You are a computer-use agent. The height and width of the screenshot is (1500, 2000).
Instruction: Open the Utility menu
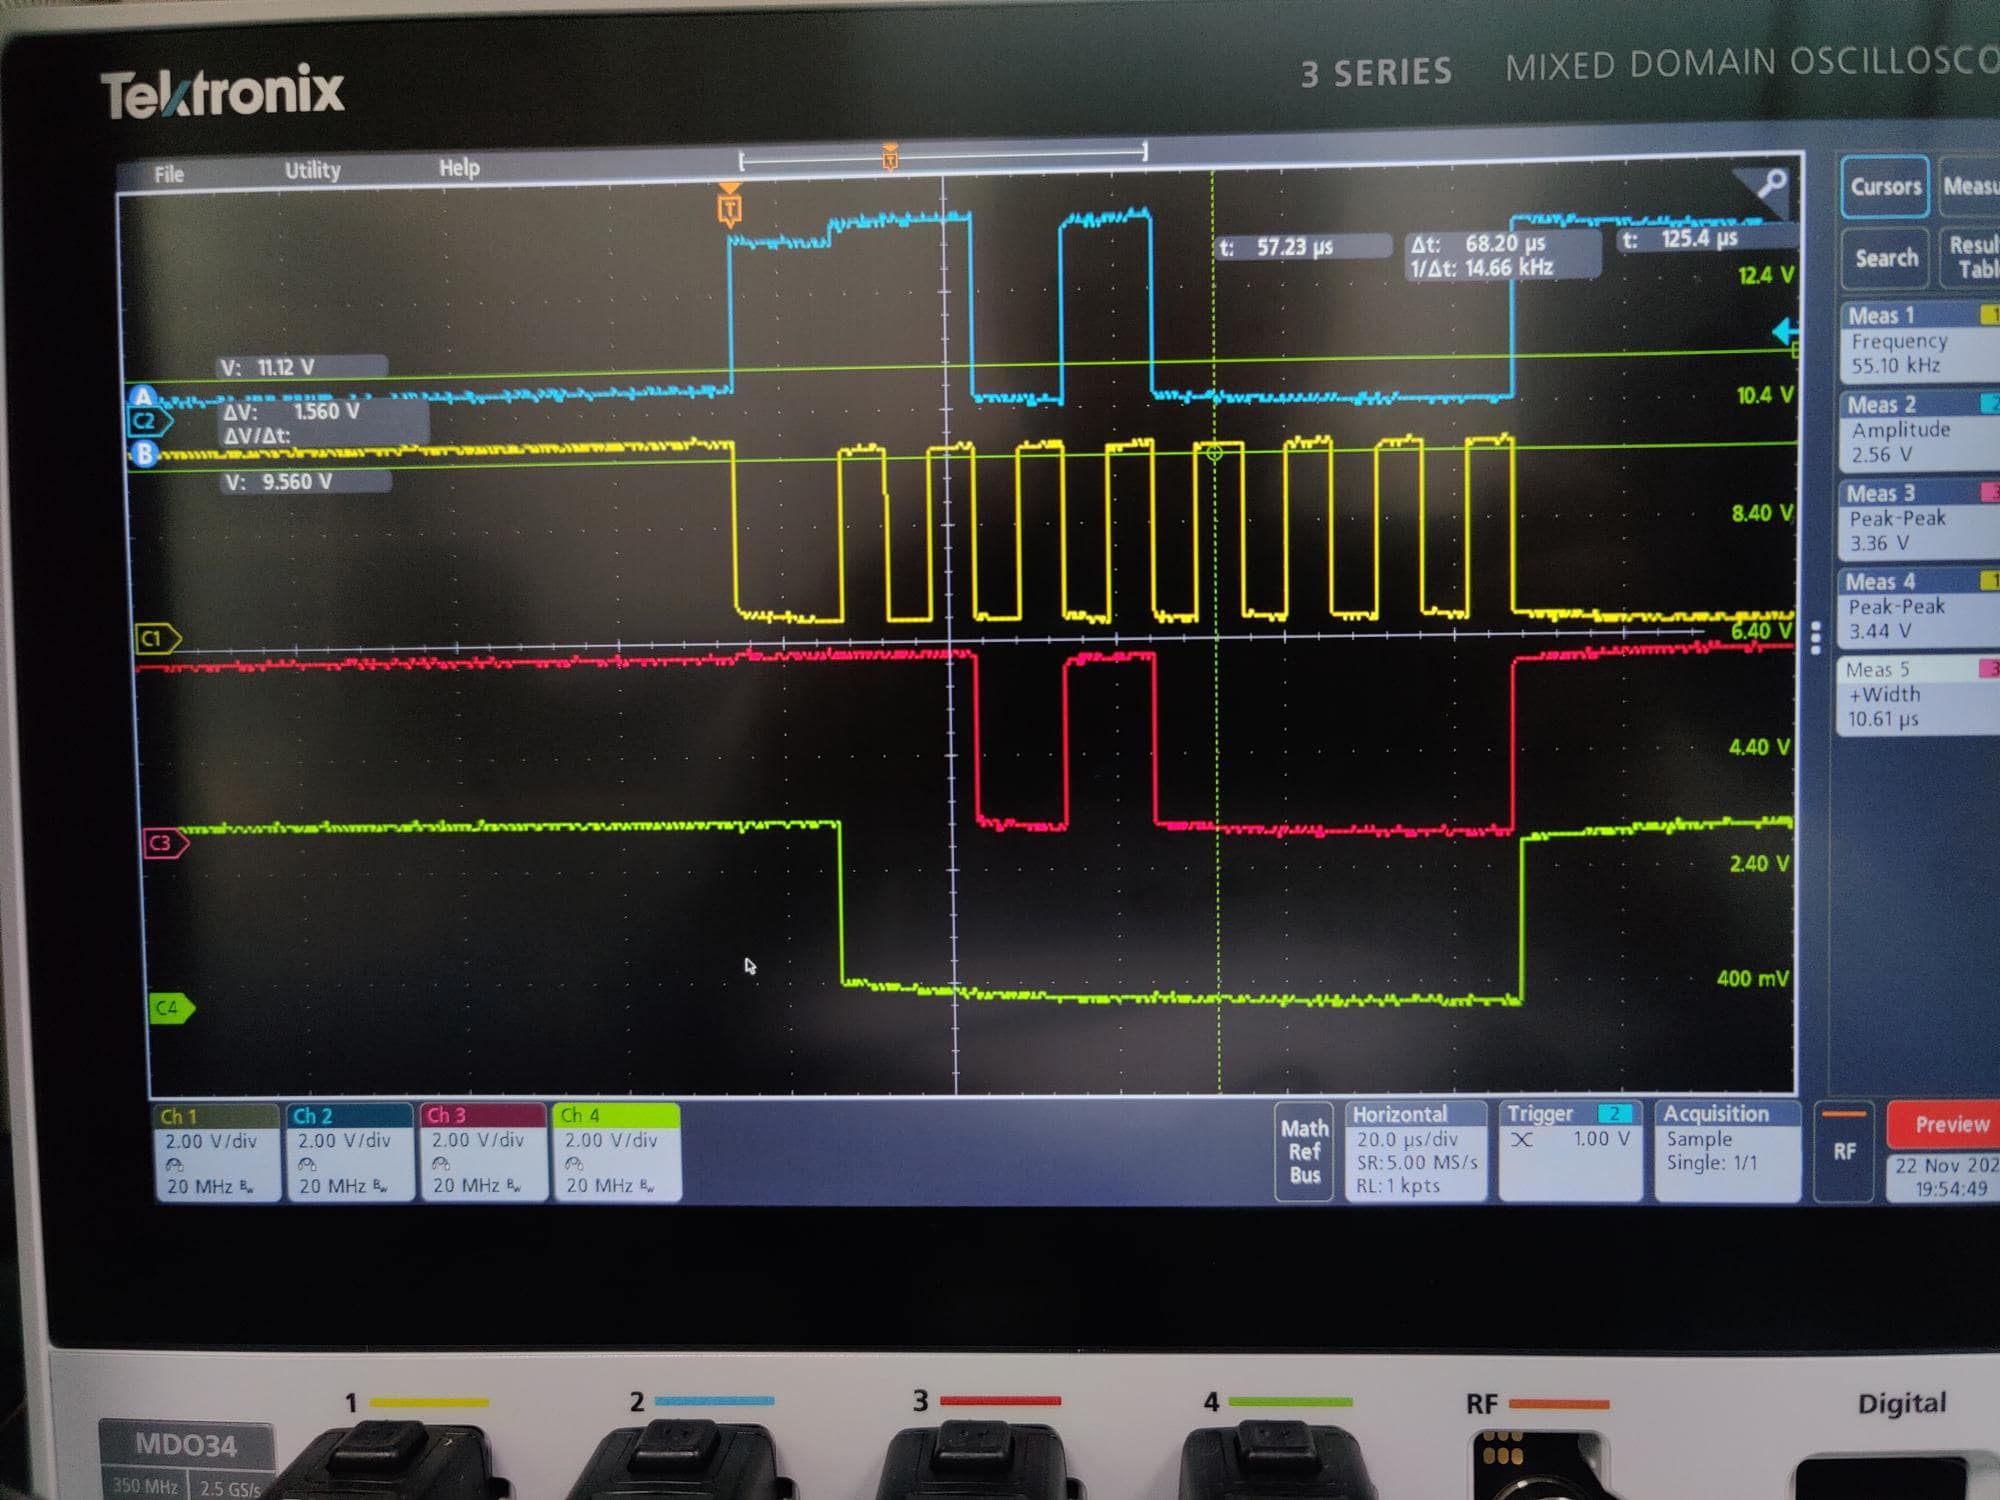click(x=312, y=170)
